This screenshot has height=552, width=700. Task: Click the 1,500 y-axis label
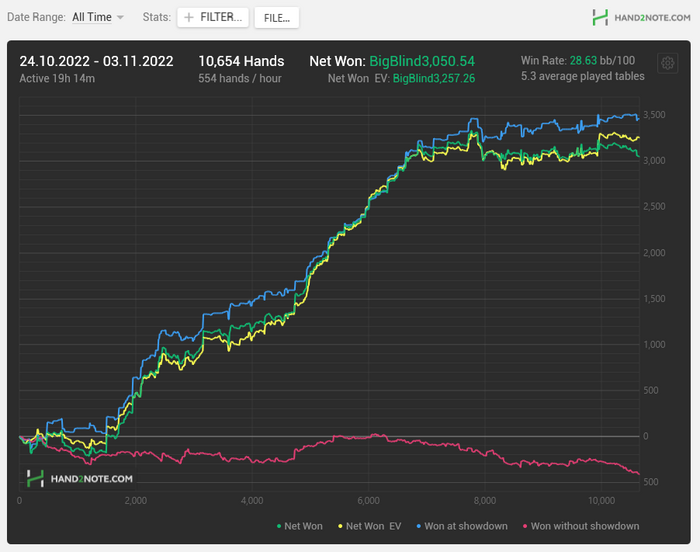[654, 299]
